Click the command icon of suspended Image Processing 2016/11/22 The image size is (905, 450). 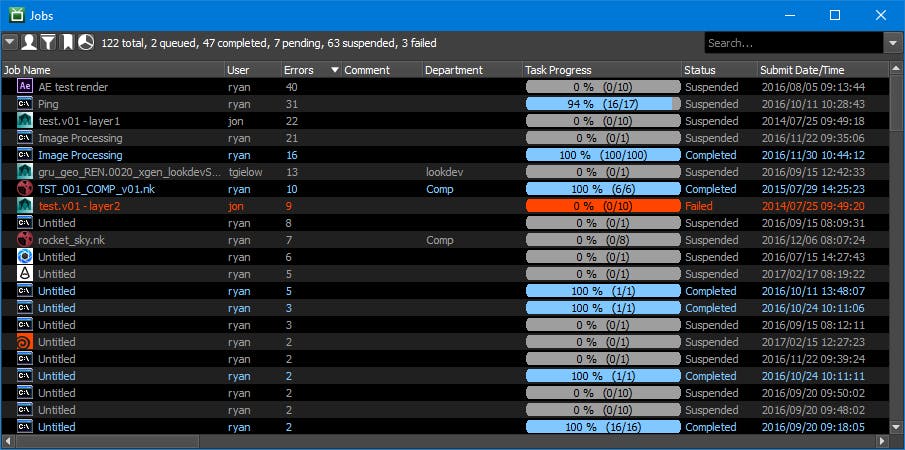click(x=25, y=138)
